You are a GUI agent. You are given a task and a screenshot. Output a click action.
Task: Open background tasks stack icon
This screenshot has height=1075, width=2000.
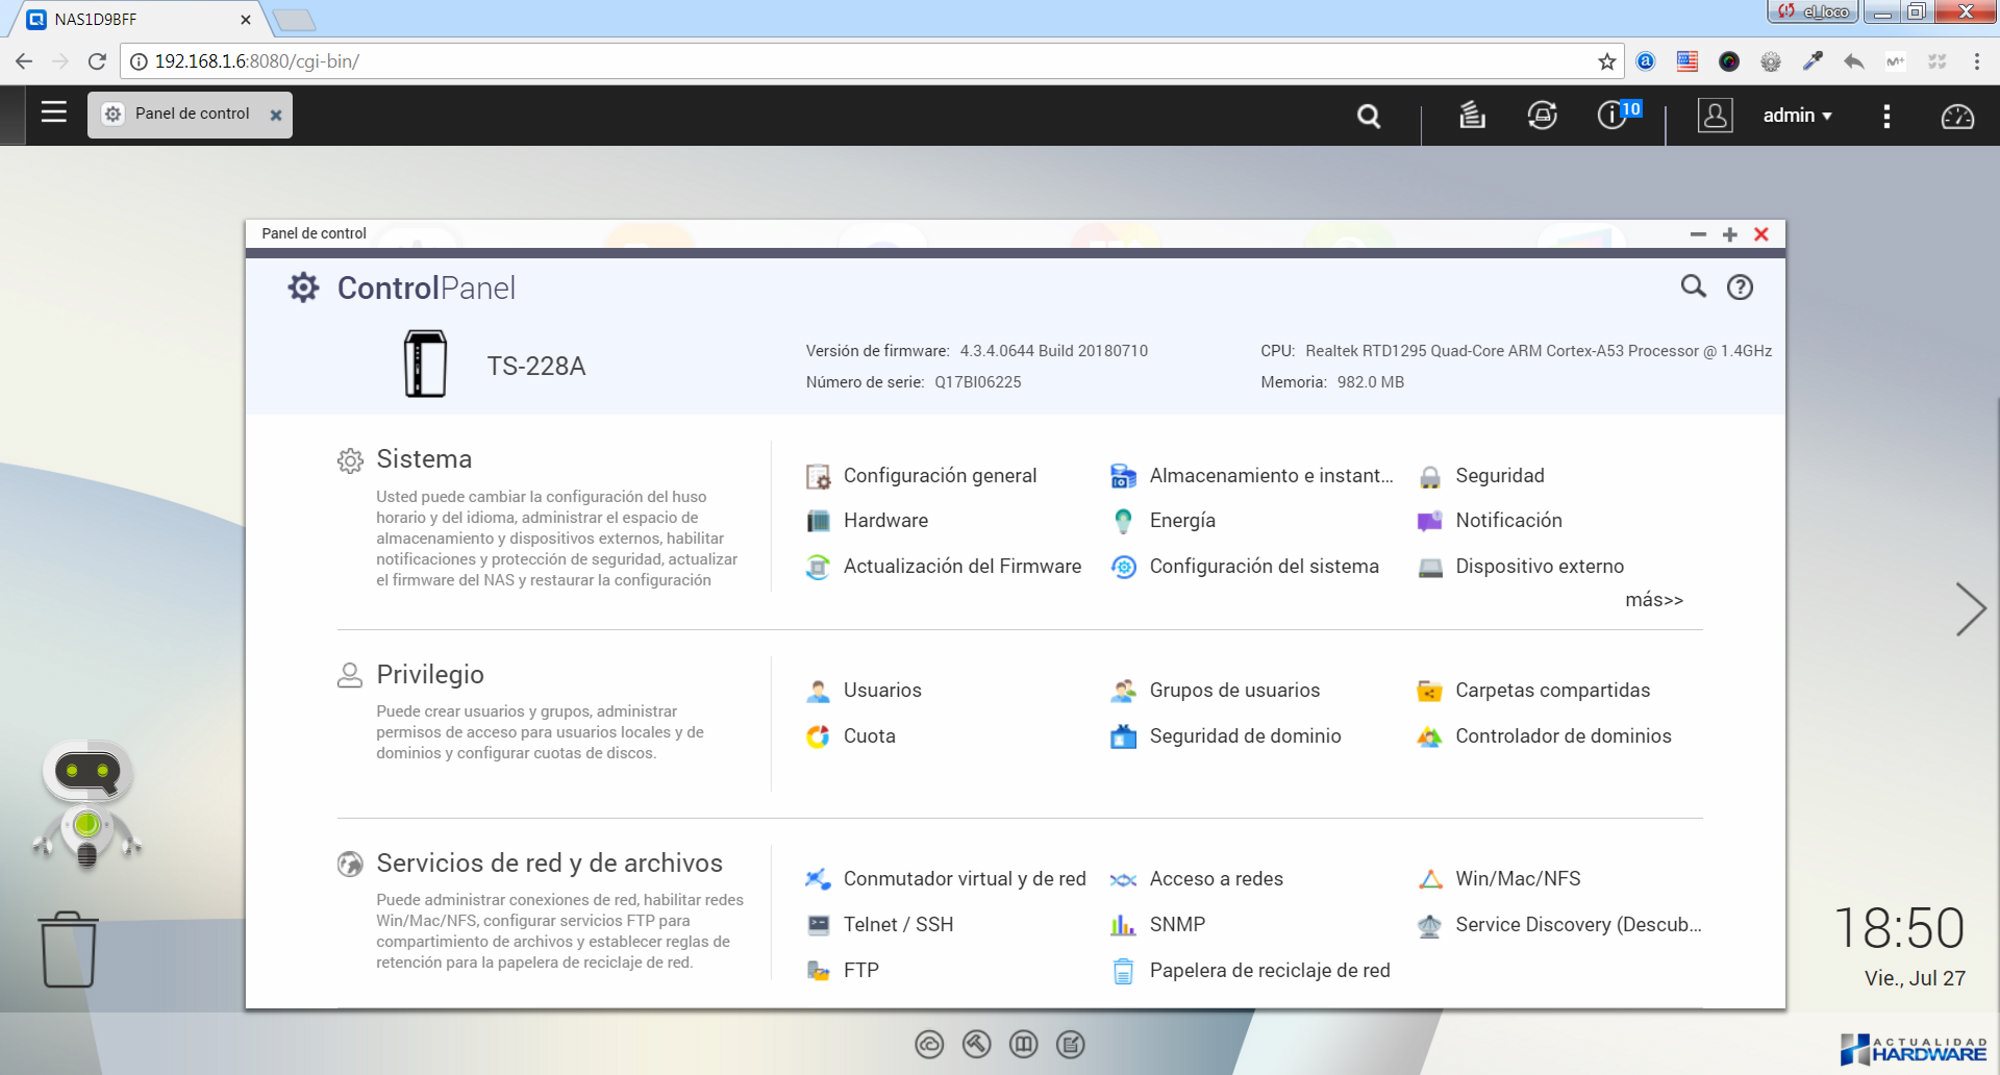pyautogui.click(x=1471, y=116)
